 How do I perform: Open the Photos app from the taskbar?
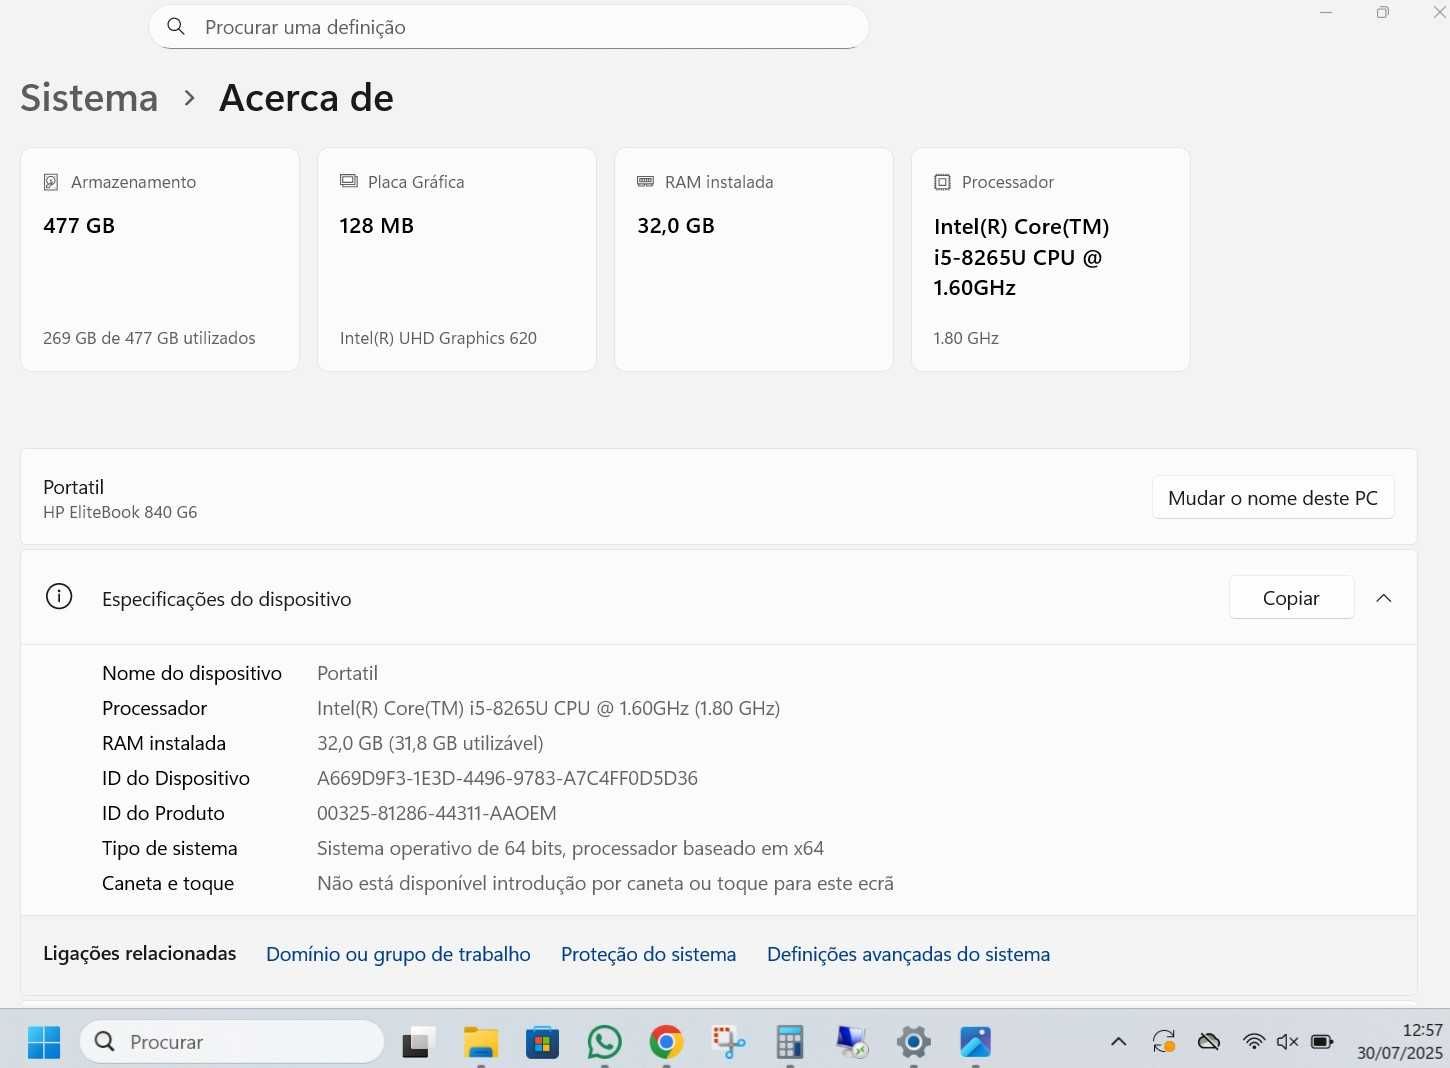[975, 1042]
